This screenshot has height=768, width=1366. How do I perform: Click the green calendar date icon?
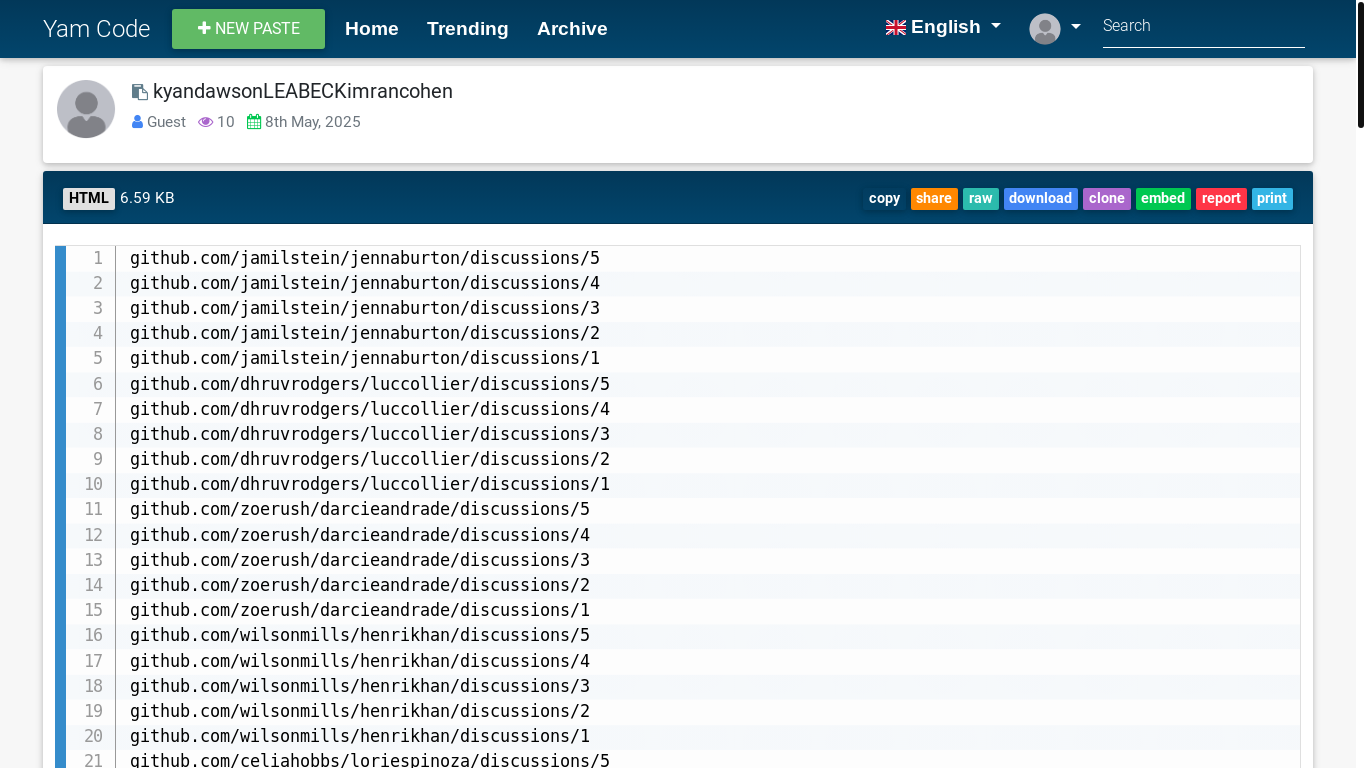(254, 122)
